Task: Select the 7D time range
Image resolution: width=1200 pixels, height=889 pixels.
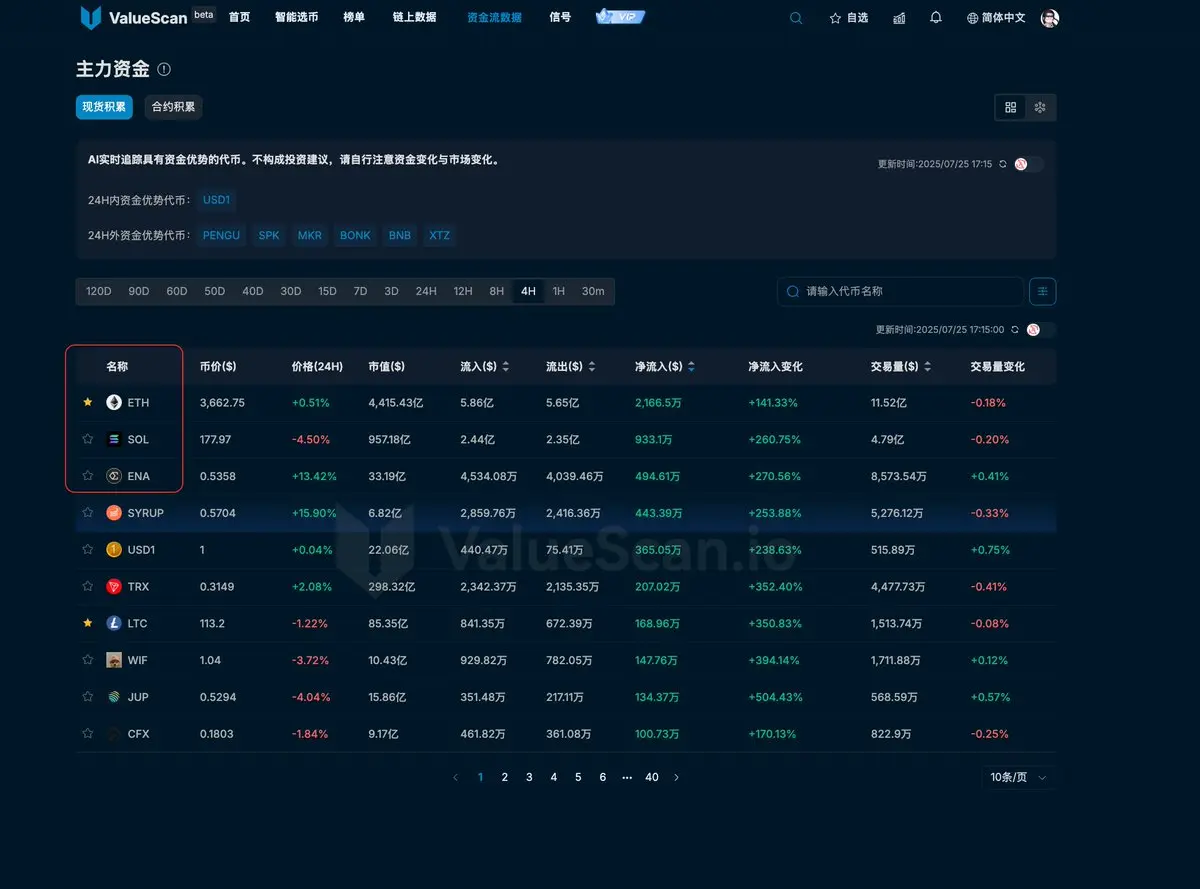Action: (360, 291)
